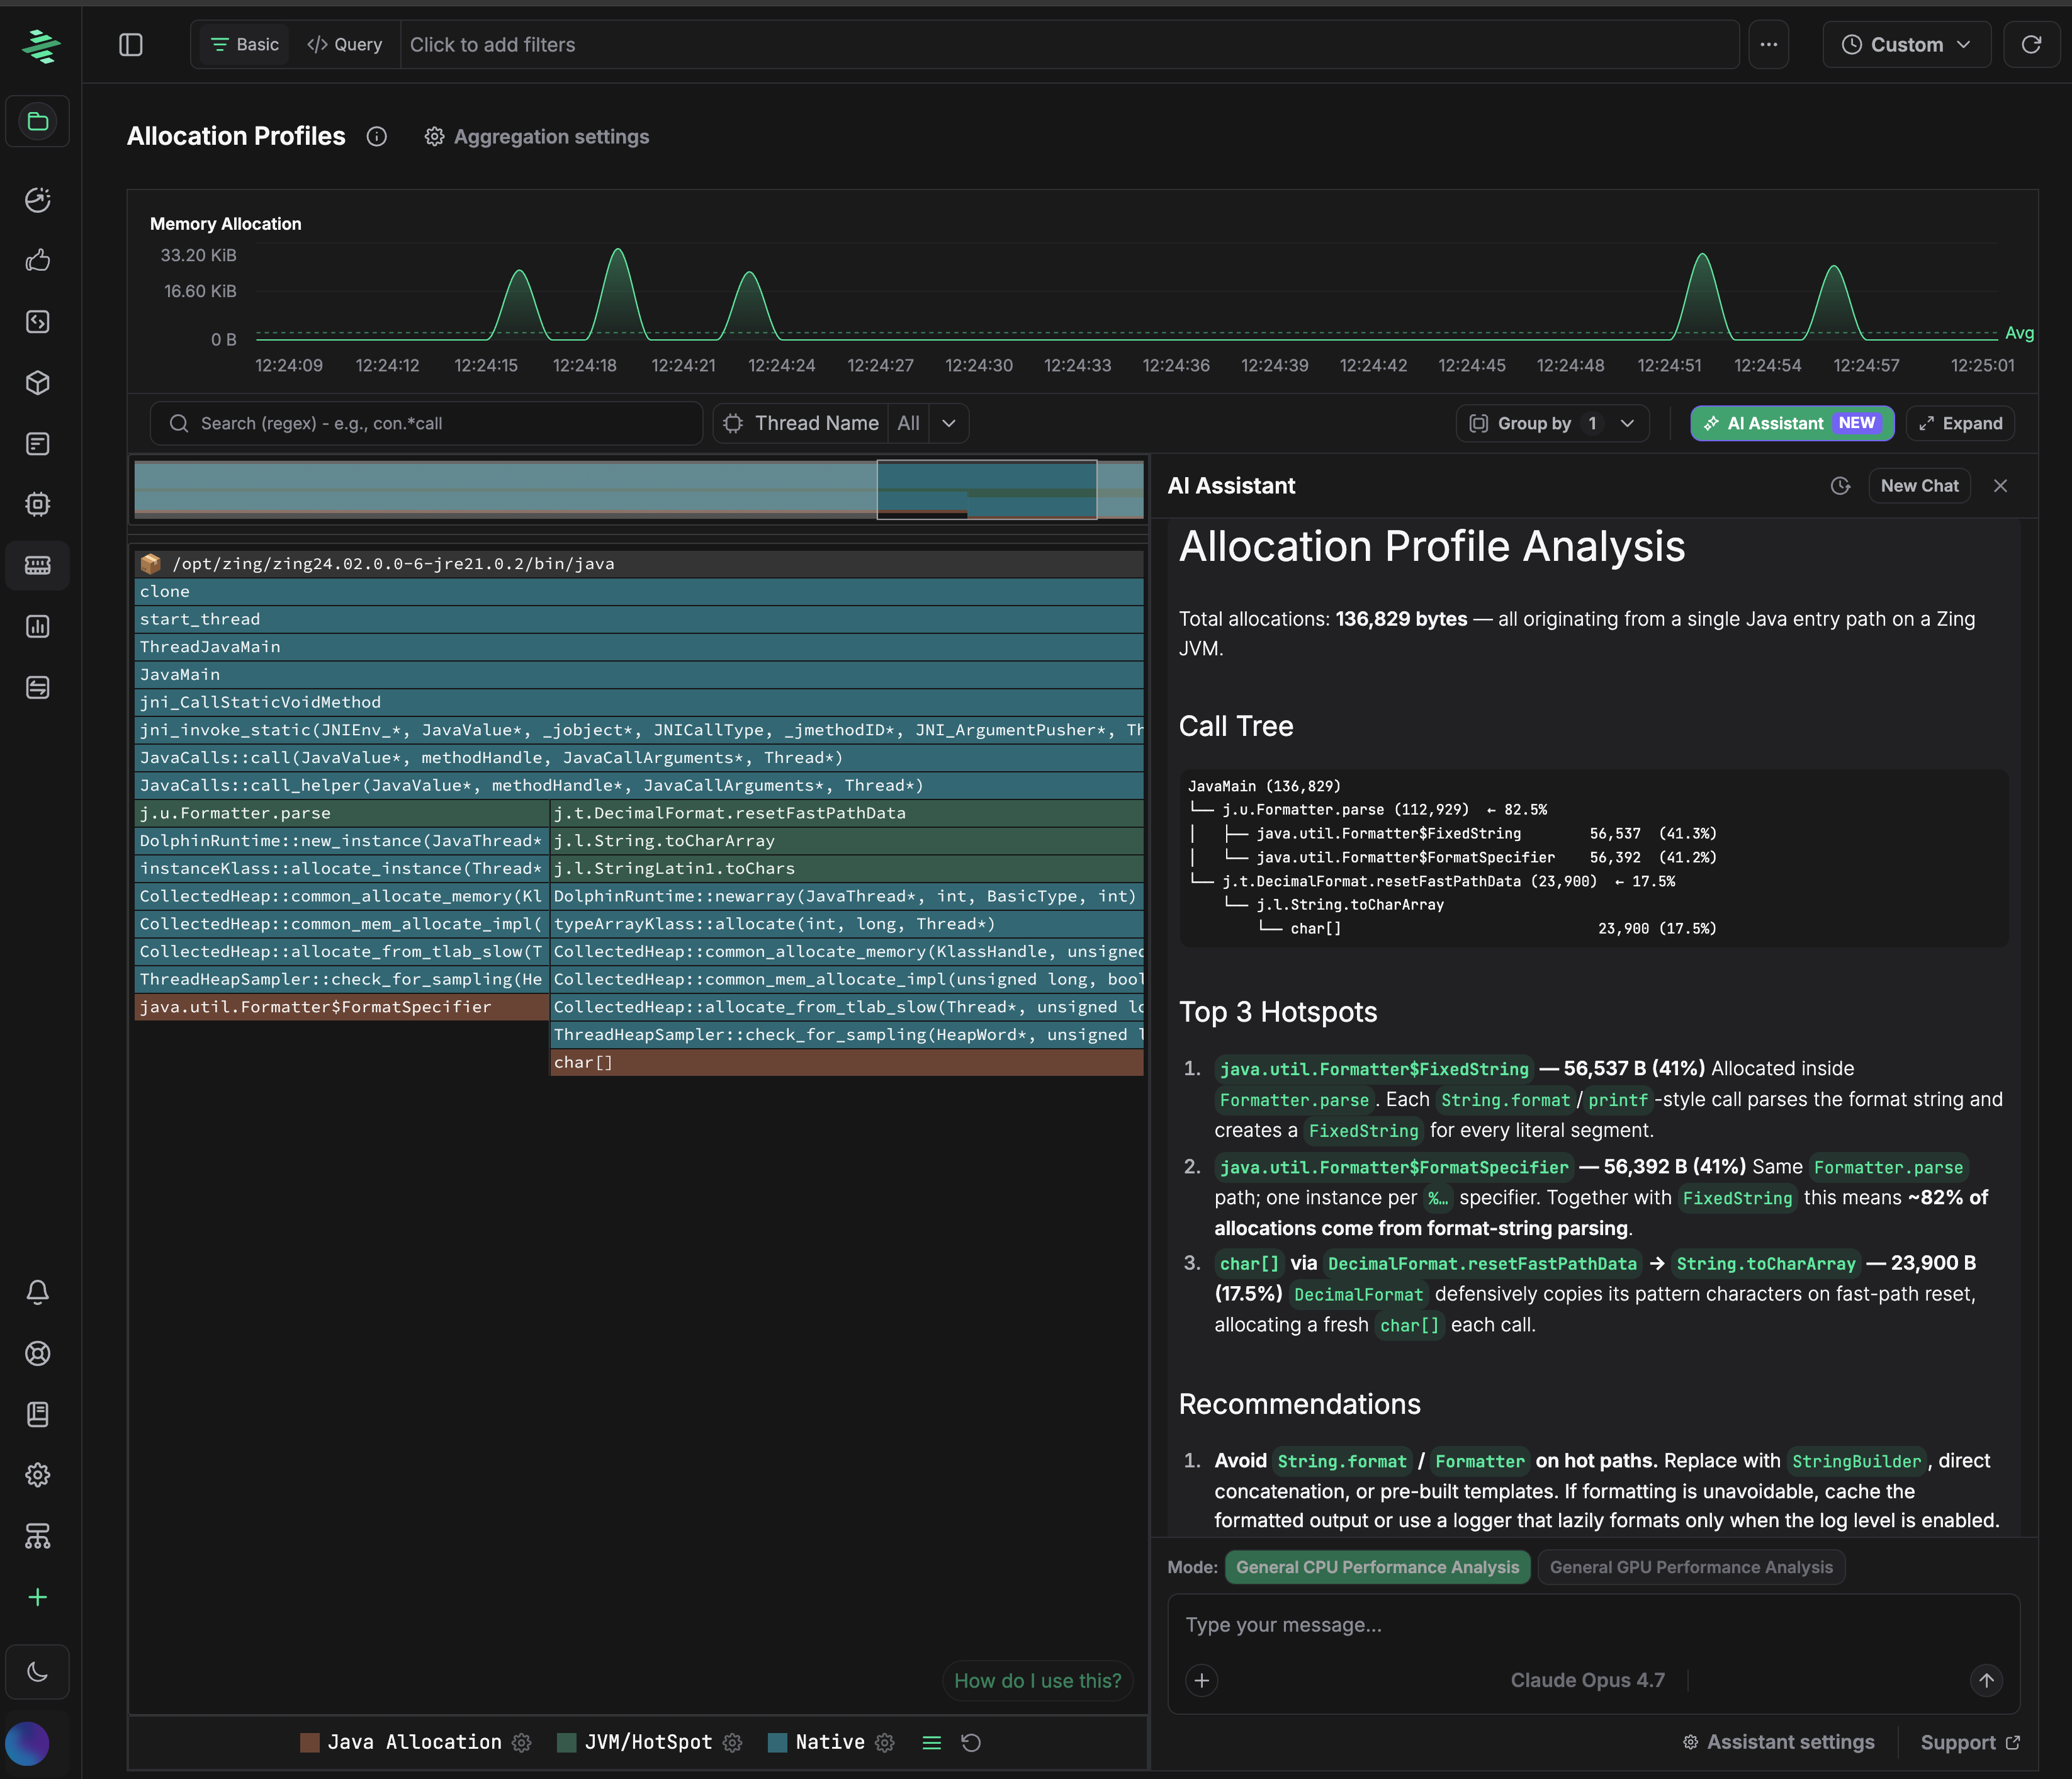Open the folder icon in sidebar
The image size is (2072, 1779).
(38, 122)
